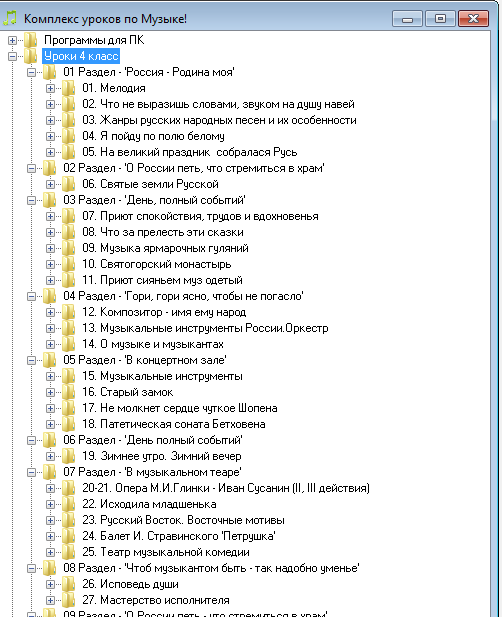Click folder icon of '01. Мелодия'

(x=68, y=88)
